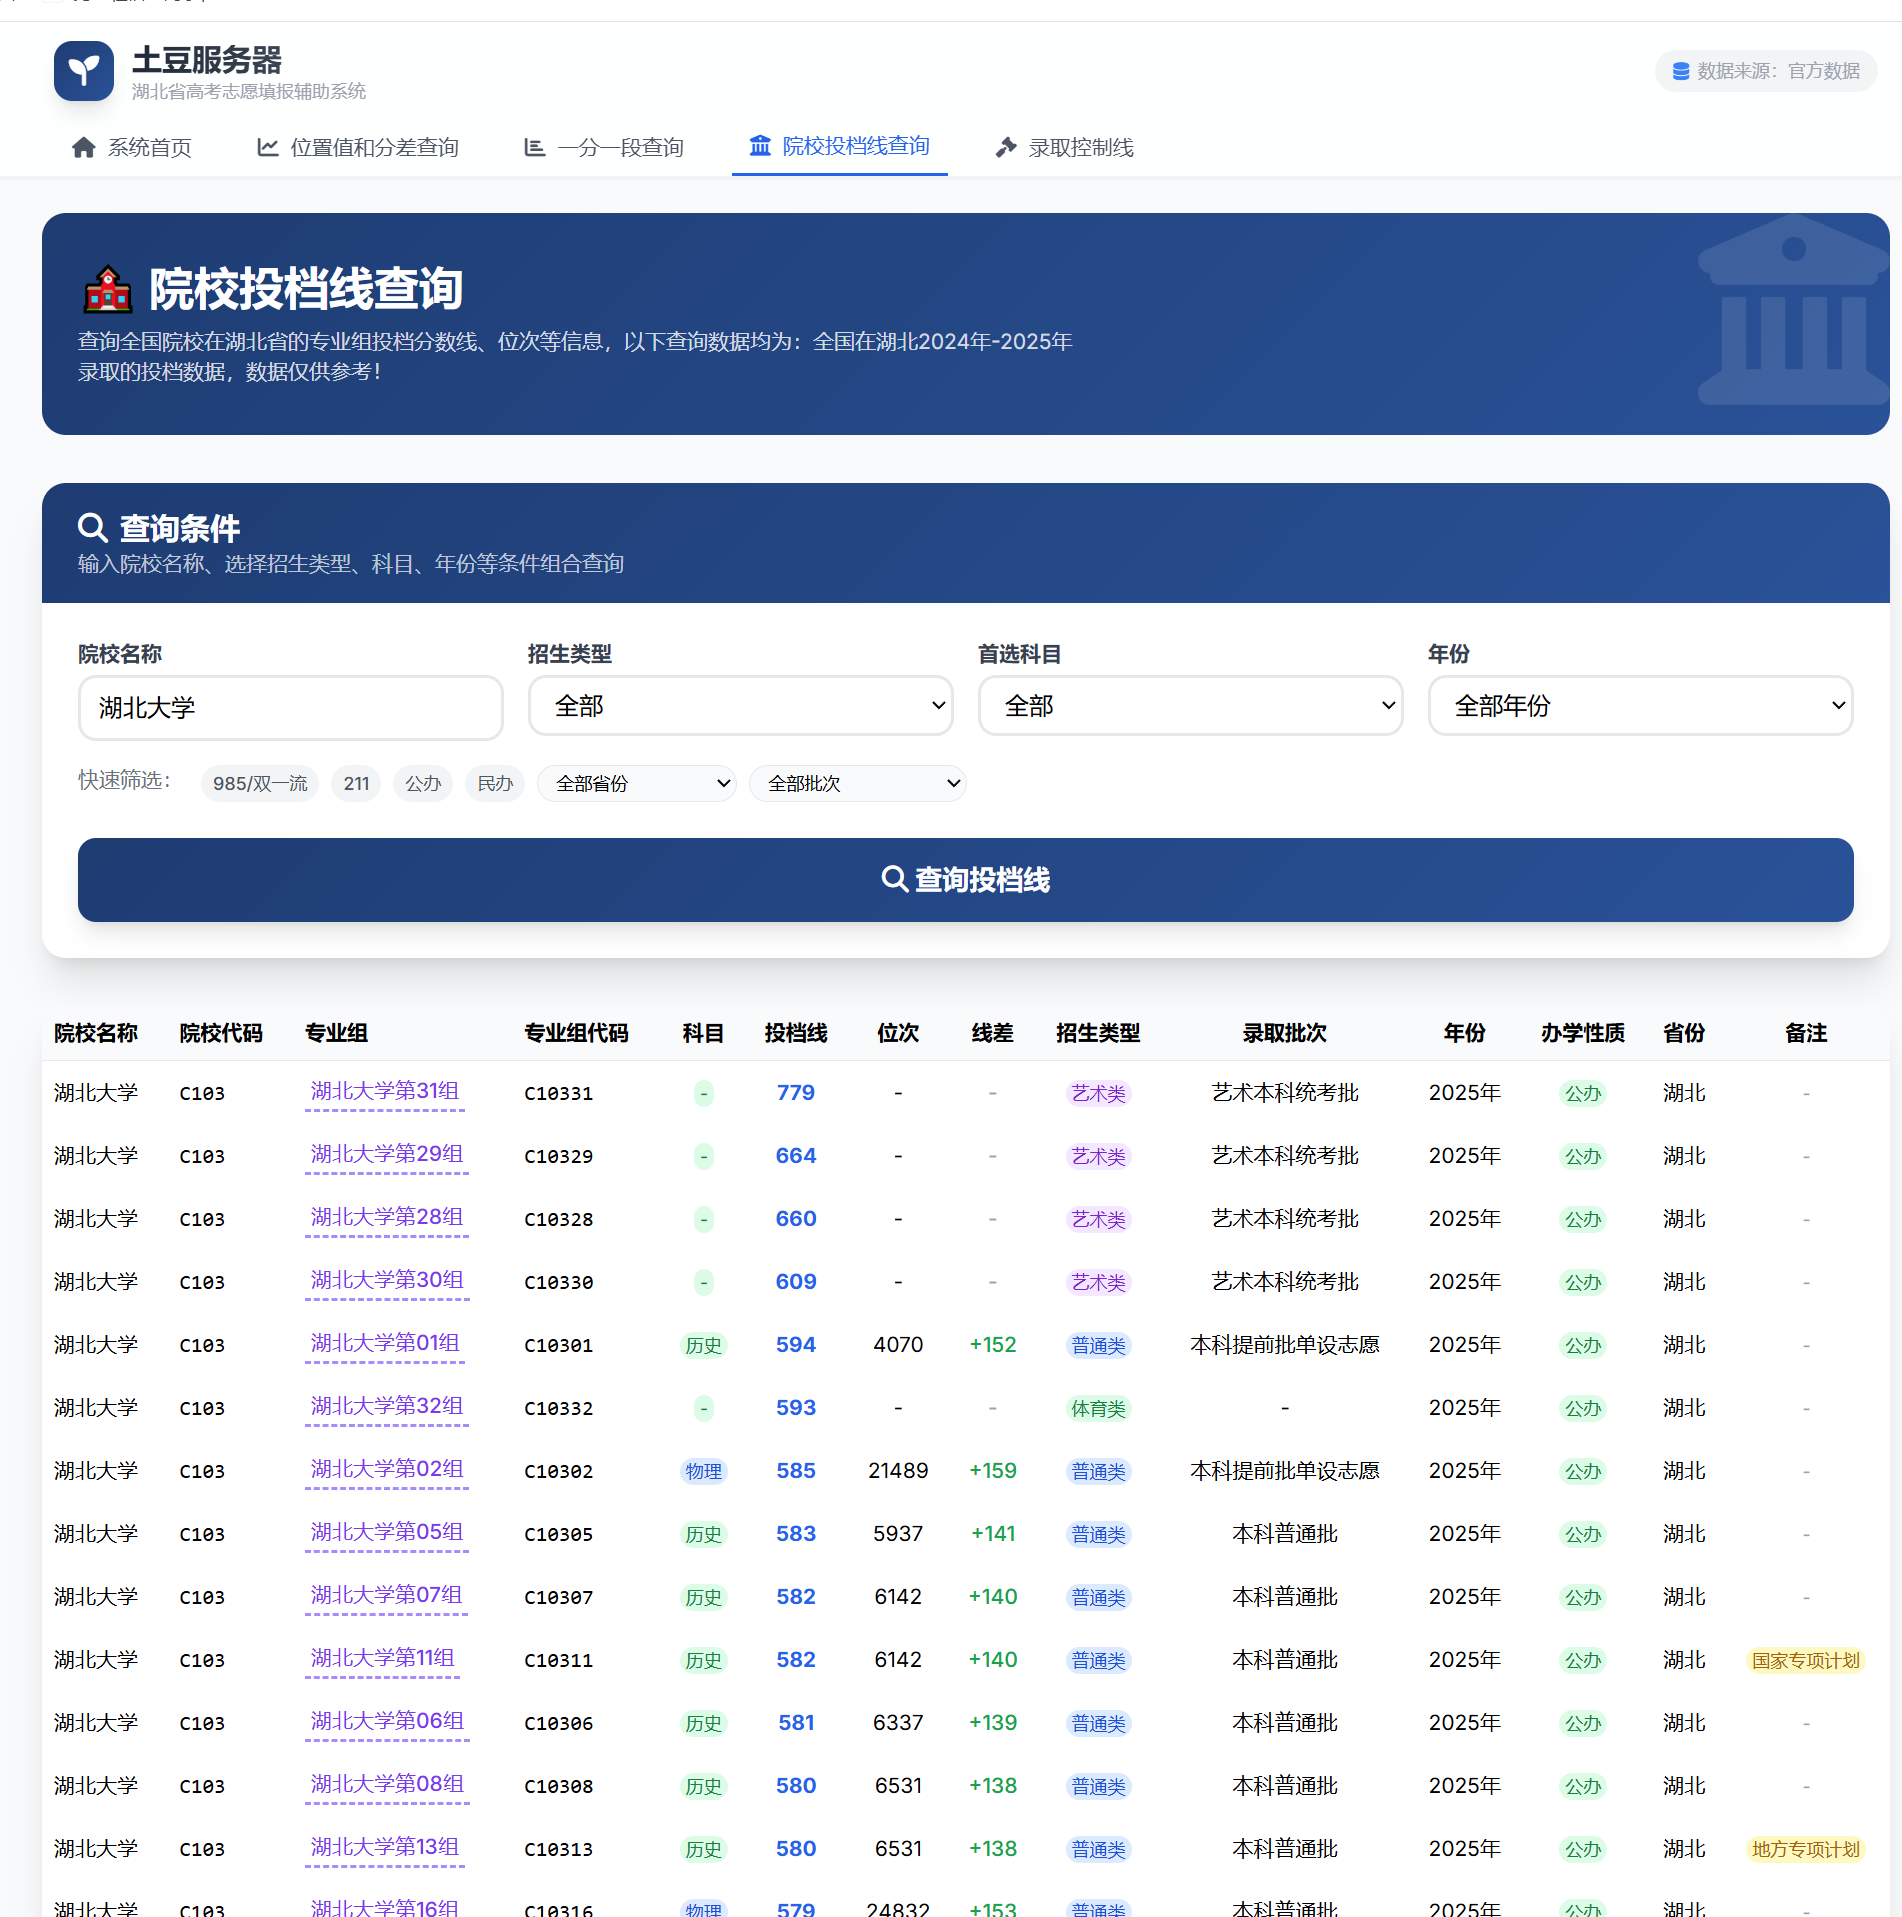Click the home icon next to 系统首页
Viewport: 1902px width, 1917px height.
84,148
